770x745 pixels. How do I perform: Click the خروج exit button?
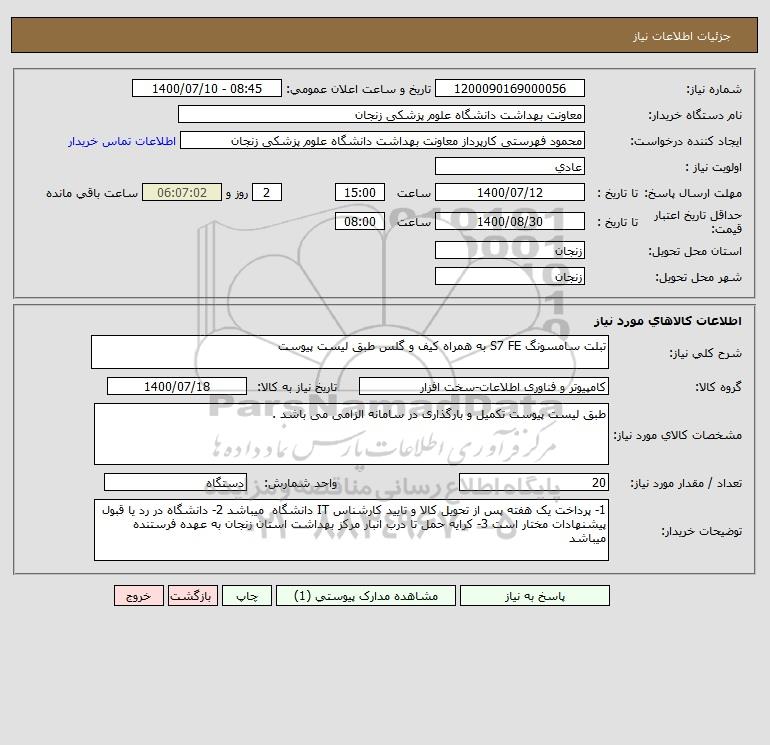click(138, 596)
